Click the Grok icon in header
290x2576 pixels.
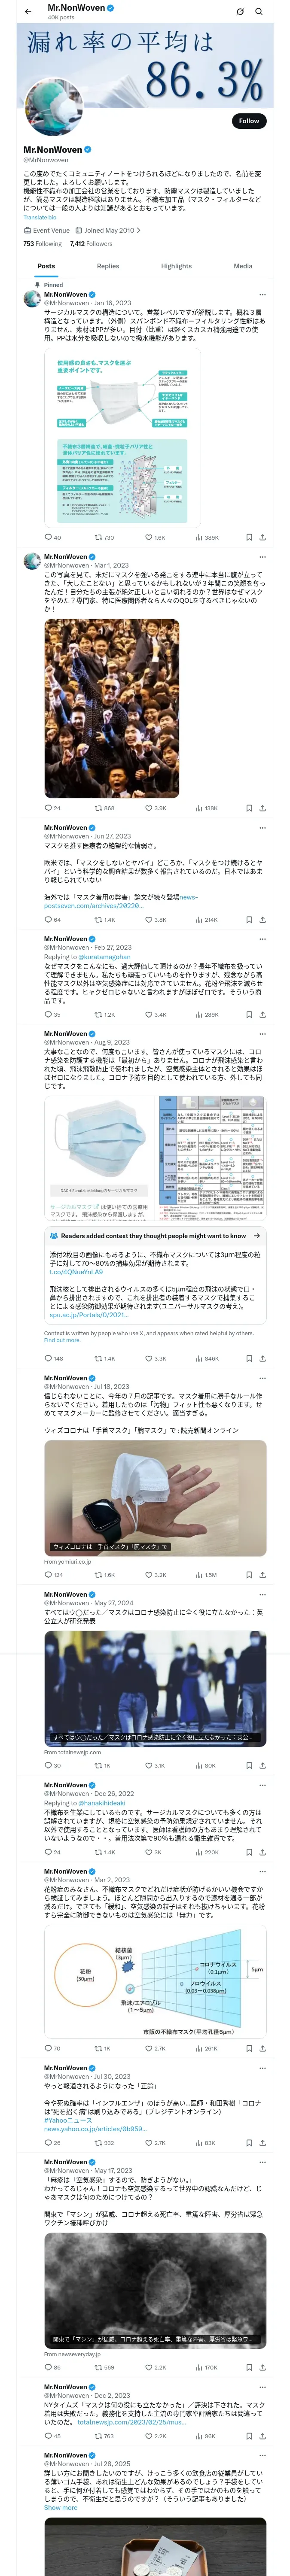[239, 11]
